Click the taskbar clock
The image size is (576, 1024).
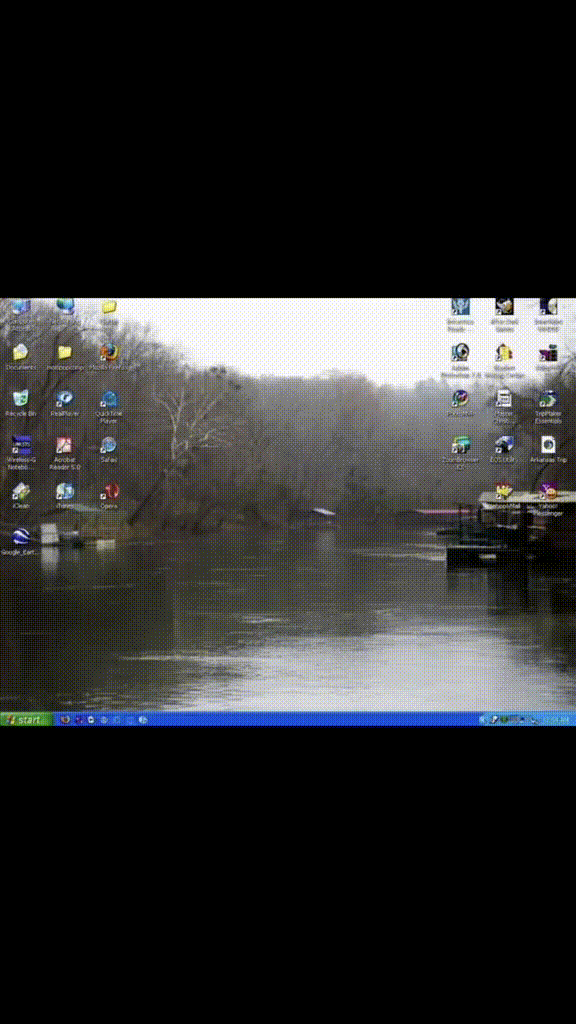pyautogui.click(x=558, y=720)
